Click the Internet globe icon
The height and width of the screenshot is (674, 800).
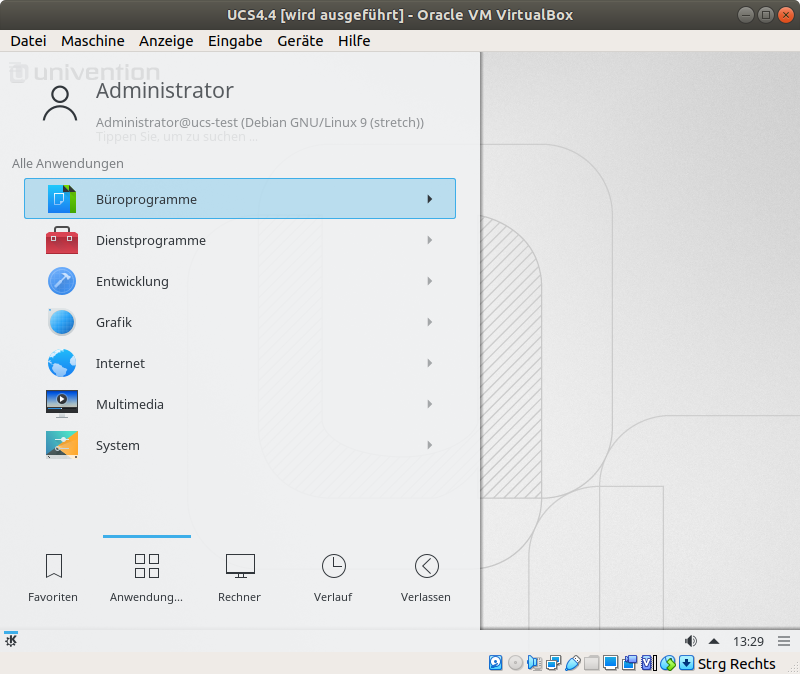(62, 363)
